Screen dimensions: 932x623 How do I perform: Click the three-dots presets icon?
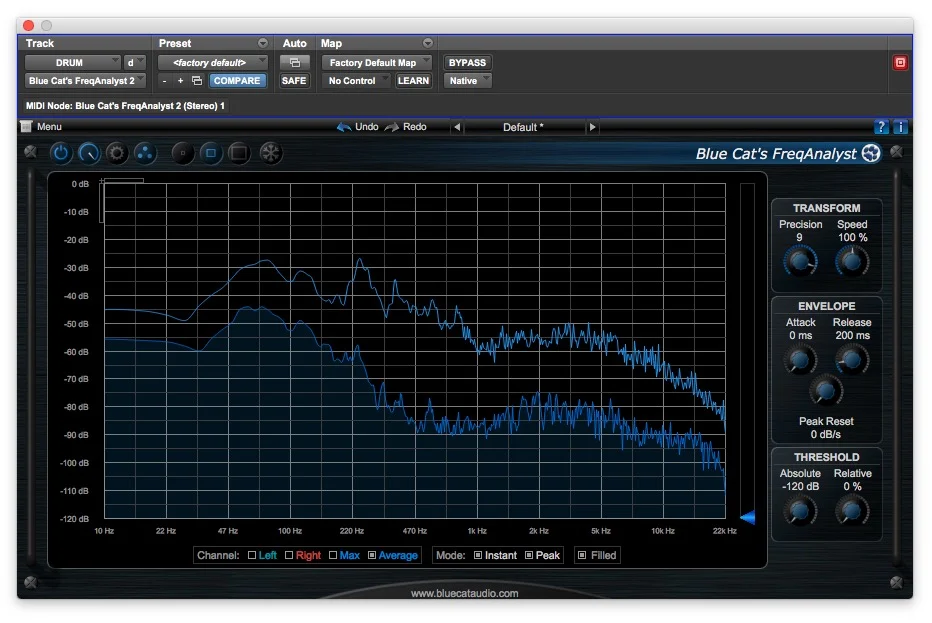click(x=144, y=153)
